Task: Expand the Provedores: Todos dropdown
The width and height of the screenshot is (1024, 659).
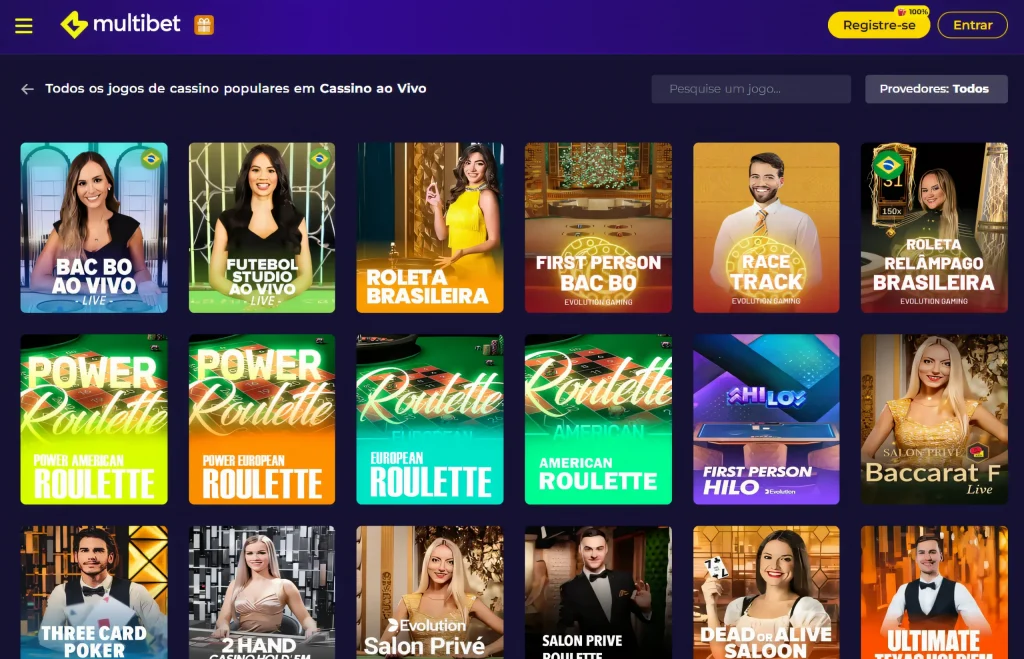Action: pos(936,89)
